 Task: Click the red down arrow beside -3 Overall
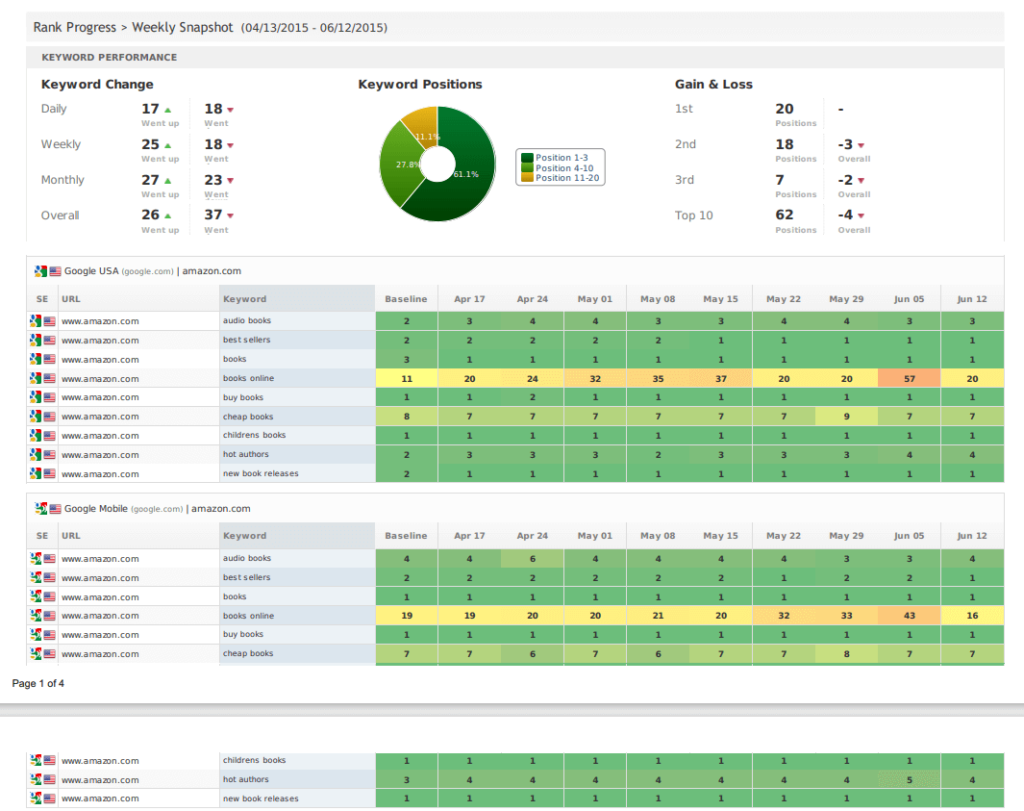(861, 145)
